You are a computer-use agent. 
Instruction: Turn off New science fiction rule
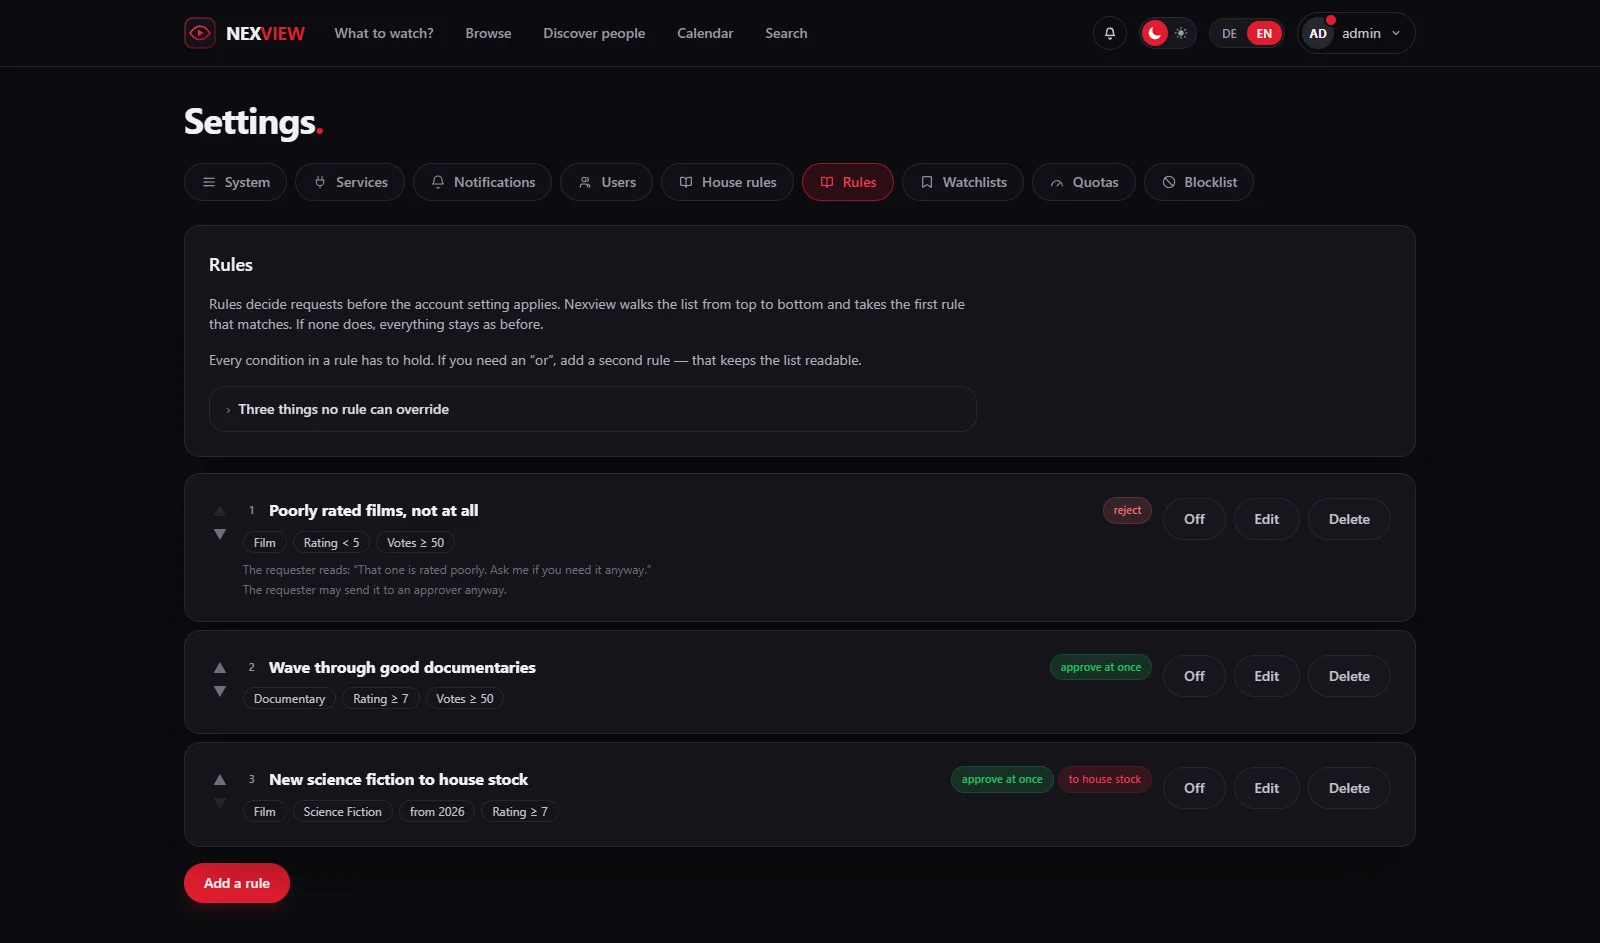1194,788
